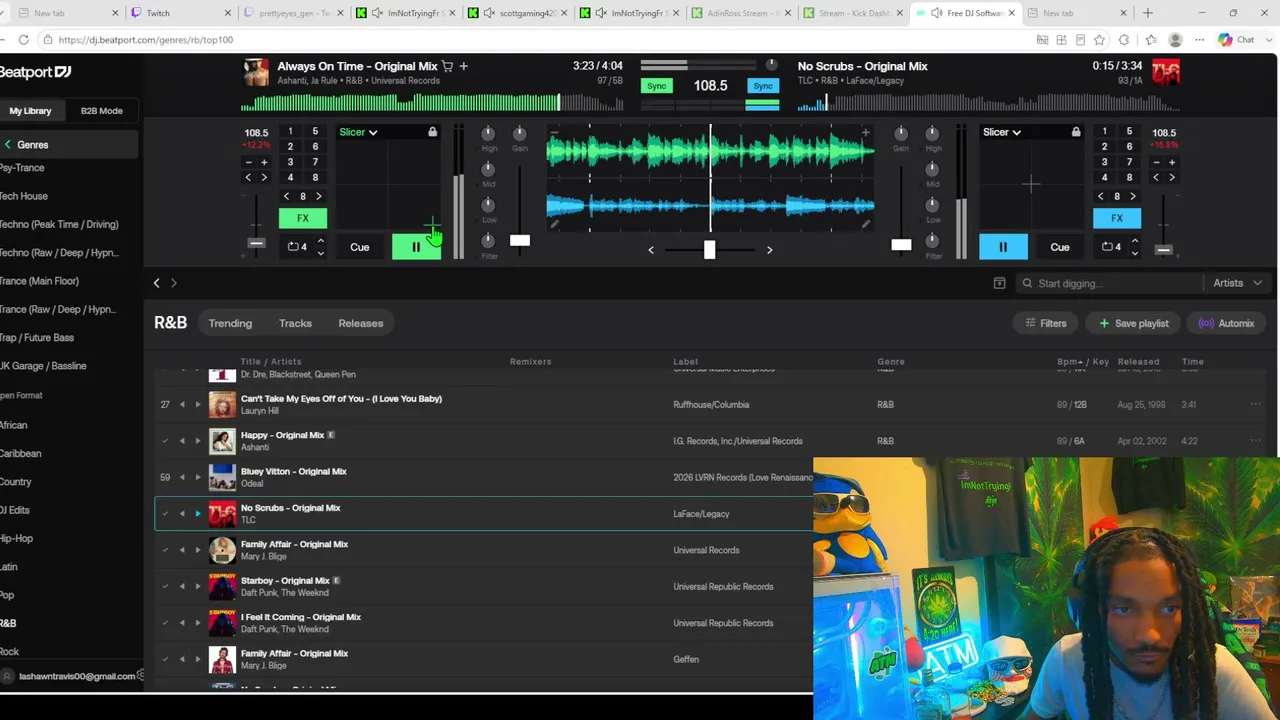Hit the right deck Cue button
Image resolution: width=1280 pixels, height=720 pixels.
1060,247
